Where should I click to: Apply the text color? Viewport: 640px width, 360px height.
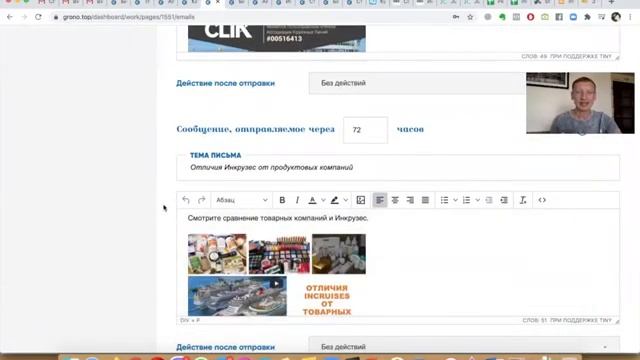pyautogui.click(x=312, y=200)
